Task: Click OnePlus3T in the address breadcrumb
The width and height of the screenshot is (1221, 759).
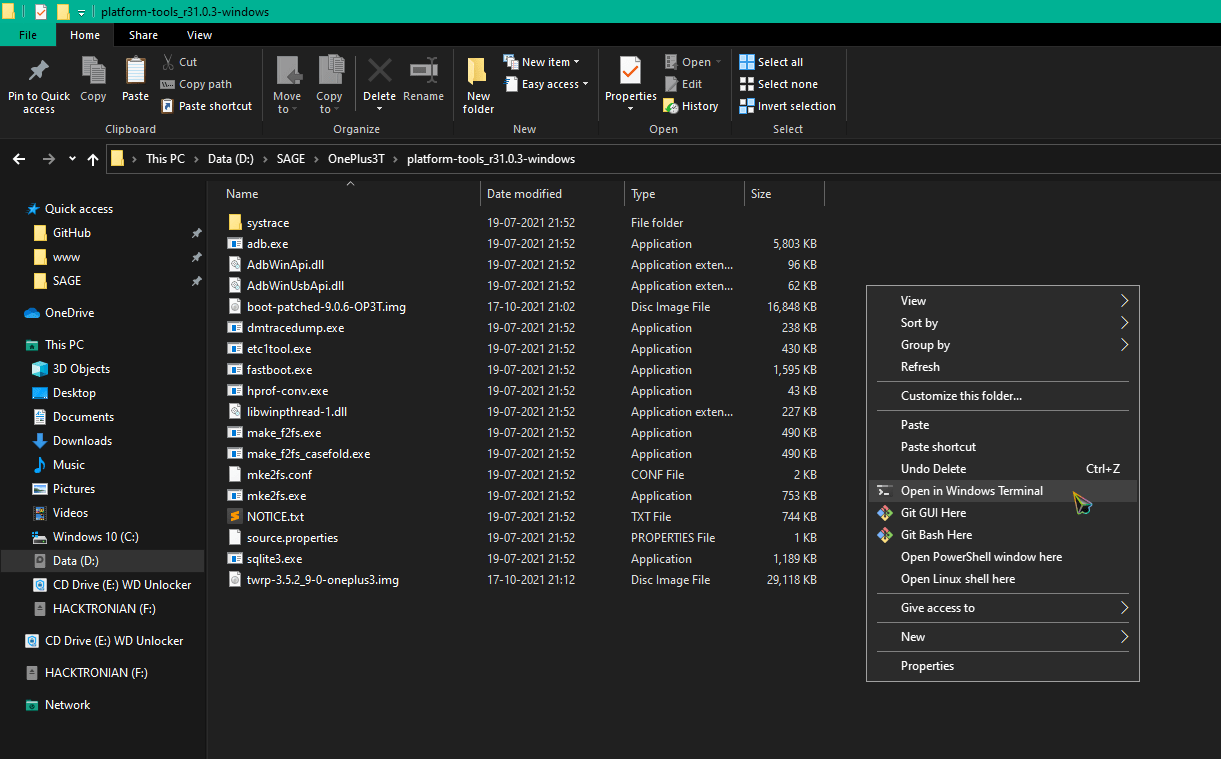Action: tap(357, 159)
